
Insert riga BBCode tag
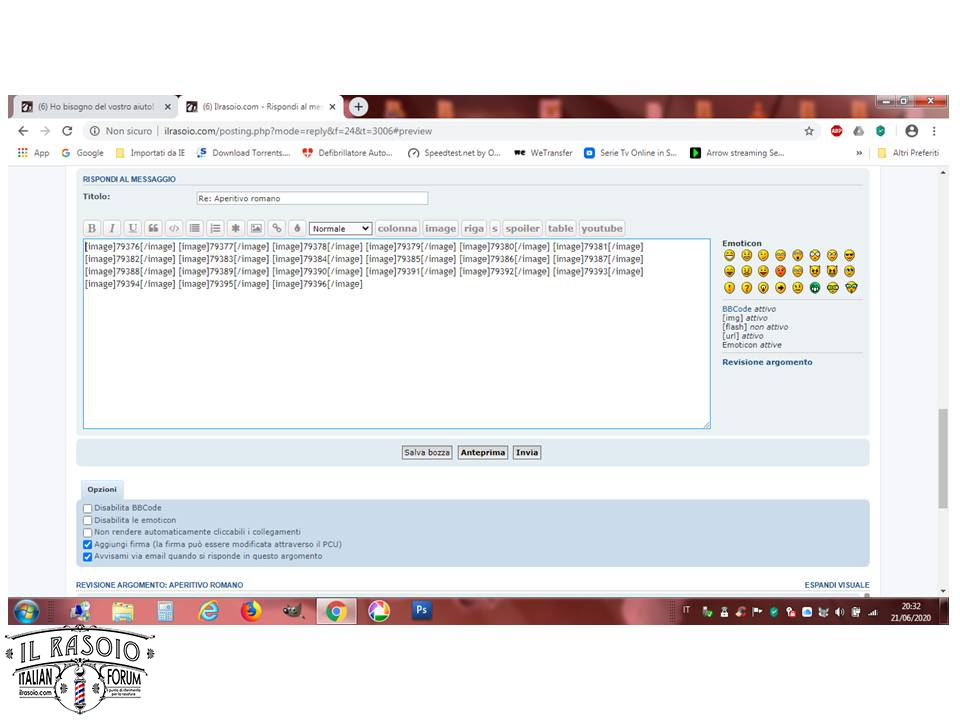coord(473,228)
